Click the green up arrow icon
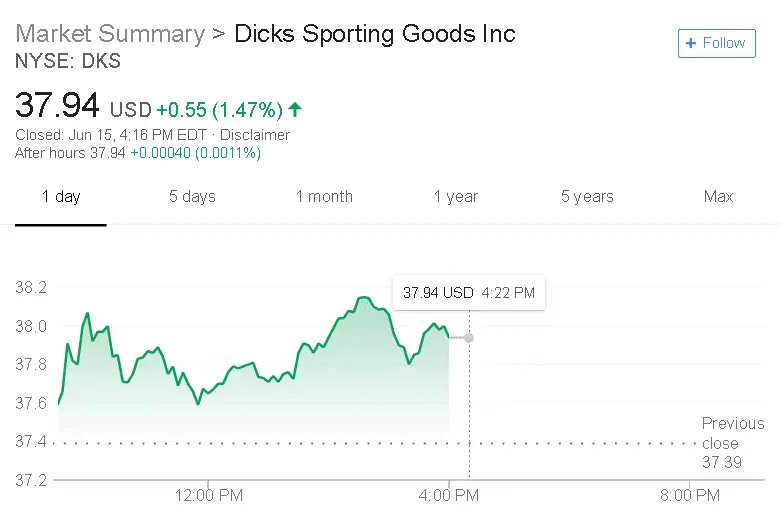The width and height of the screenshot is (782, 515). pyautogui.click(x=295, y=109)
